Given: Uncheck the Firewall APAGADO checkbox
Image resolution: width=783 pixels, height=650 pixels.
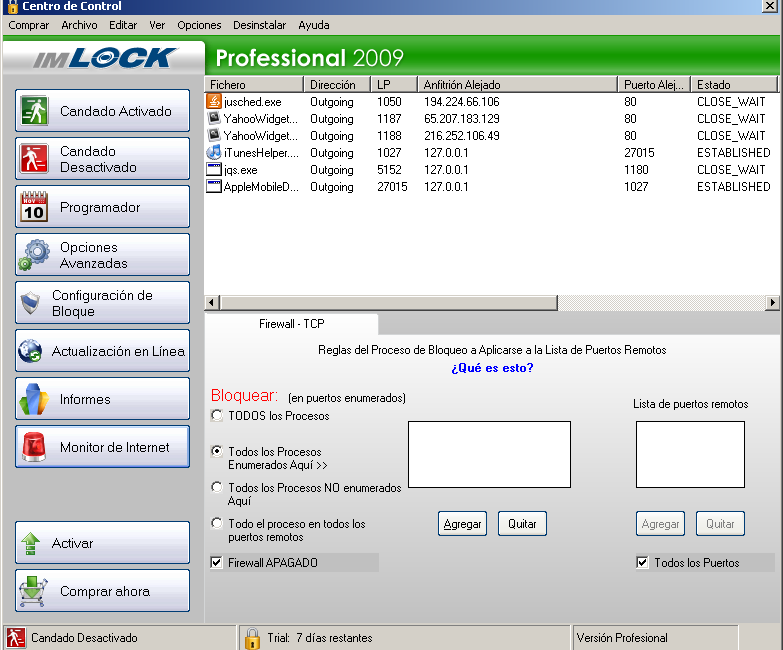Looking at the screenshot, I should [x=216, y=563].
